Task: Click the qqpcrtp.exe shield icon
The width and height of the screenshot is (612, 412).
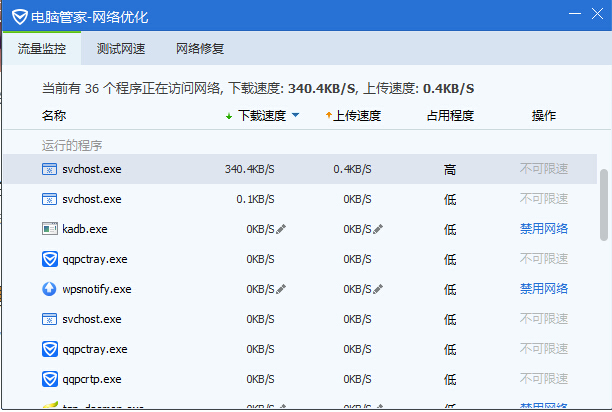Action: [50, 379]
